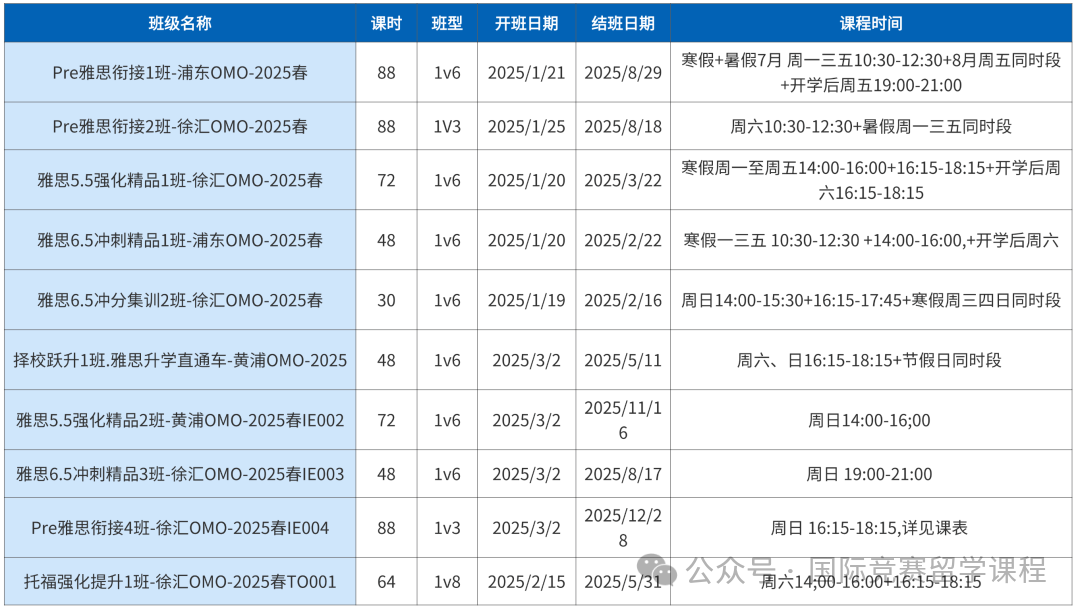Click the 课时 column header
This screenshot has height=613, width=1080.
[386, 23]
